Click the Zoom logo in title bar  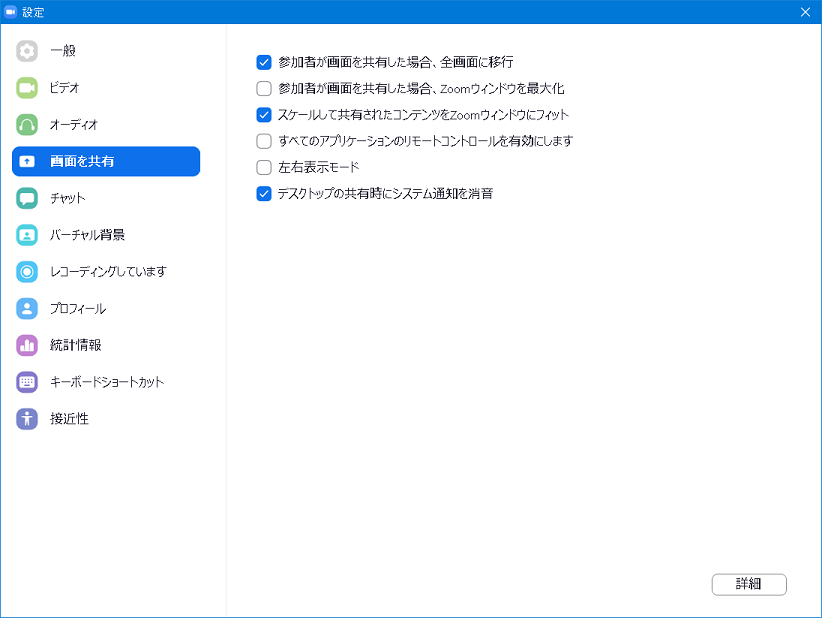[10, 12]
